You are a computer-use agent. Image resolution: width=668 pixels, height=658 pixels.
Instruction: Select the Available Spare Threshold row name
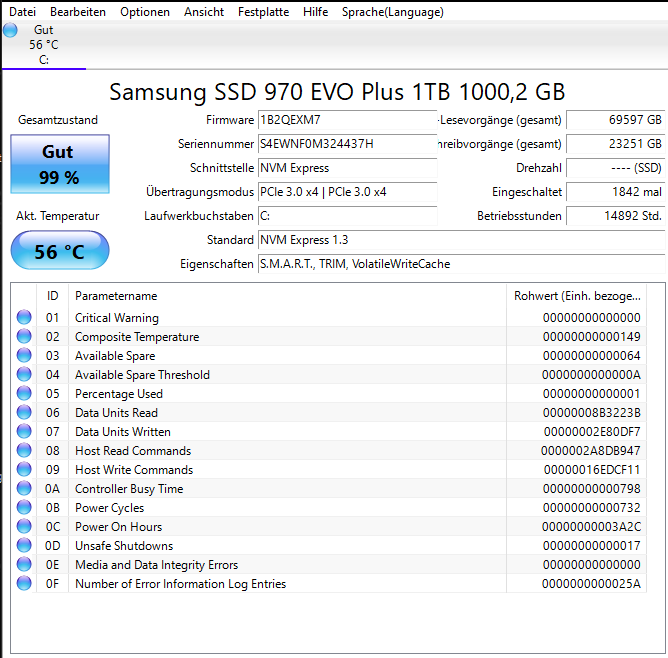point(142,375)
